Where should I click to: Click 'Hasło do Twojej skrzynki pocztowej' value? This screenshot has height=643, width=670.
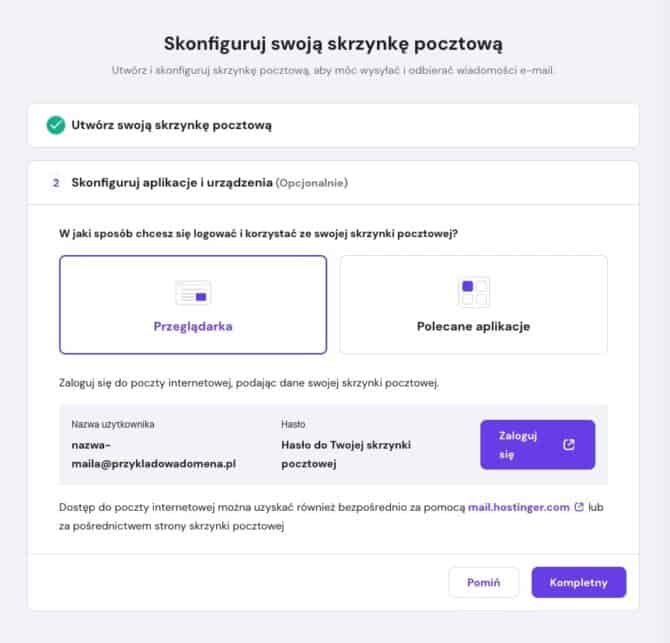[347, 454]
